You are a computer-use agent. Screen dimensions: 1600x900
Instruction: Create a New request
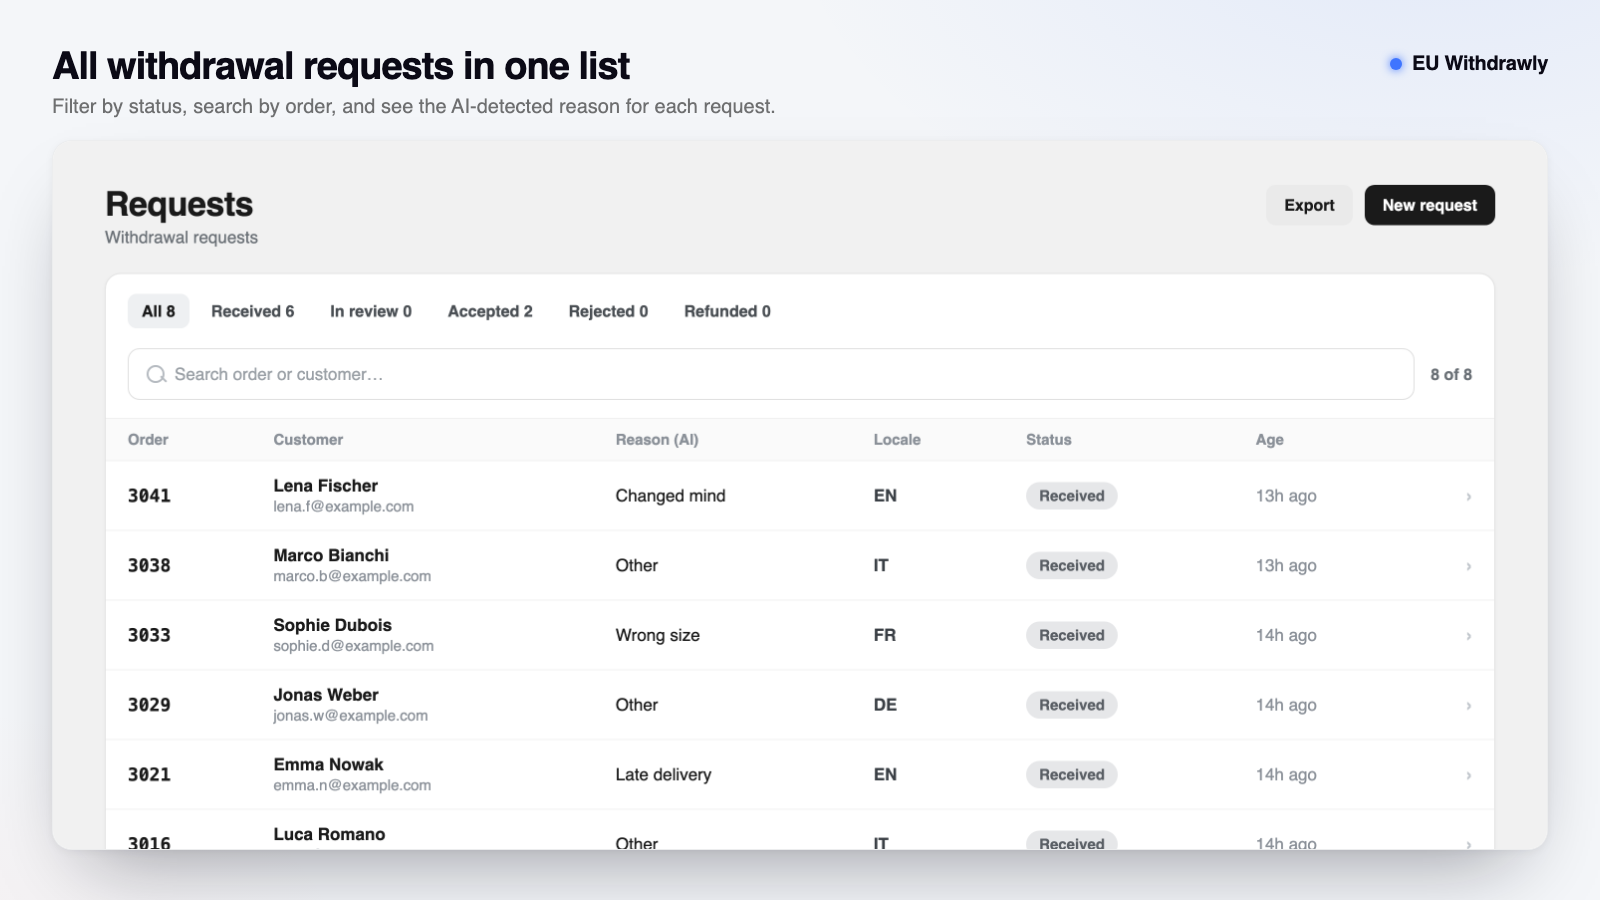[x=1430, y=205]
